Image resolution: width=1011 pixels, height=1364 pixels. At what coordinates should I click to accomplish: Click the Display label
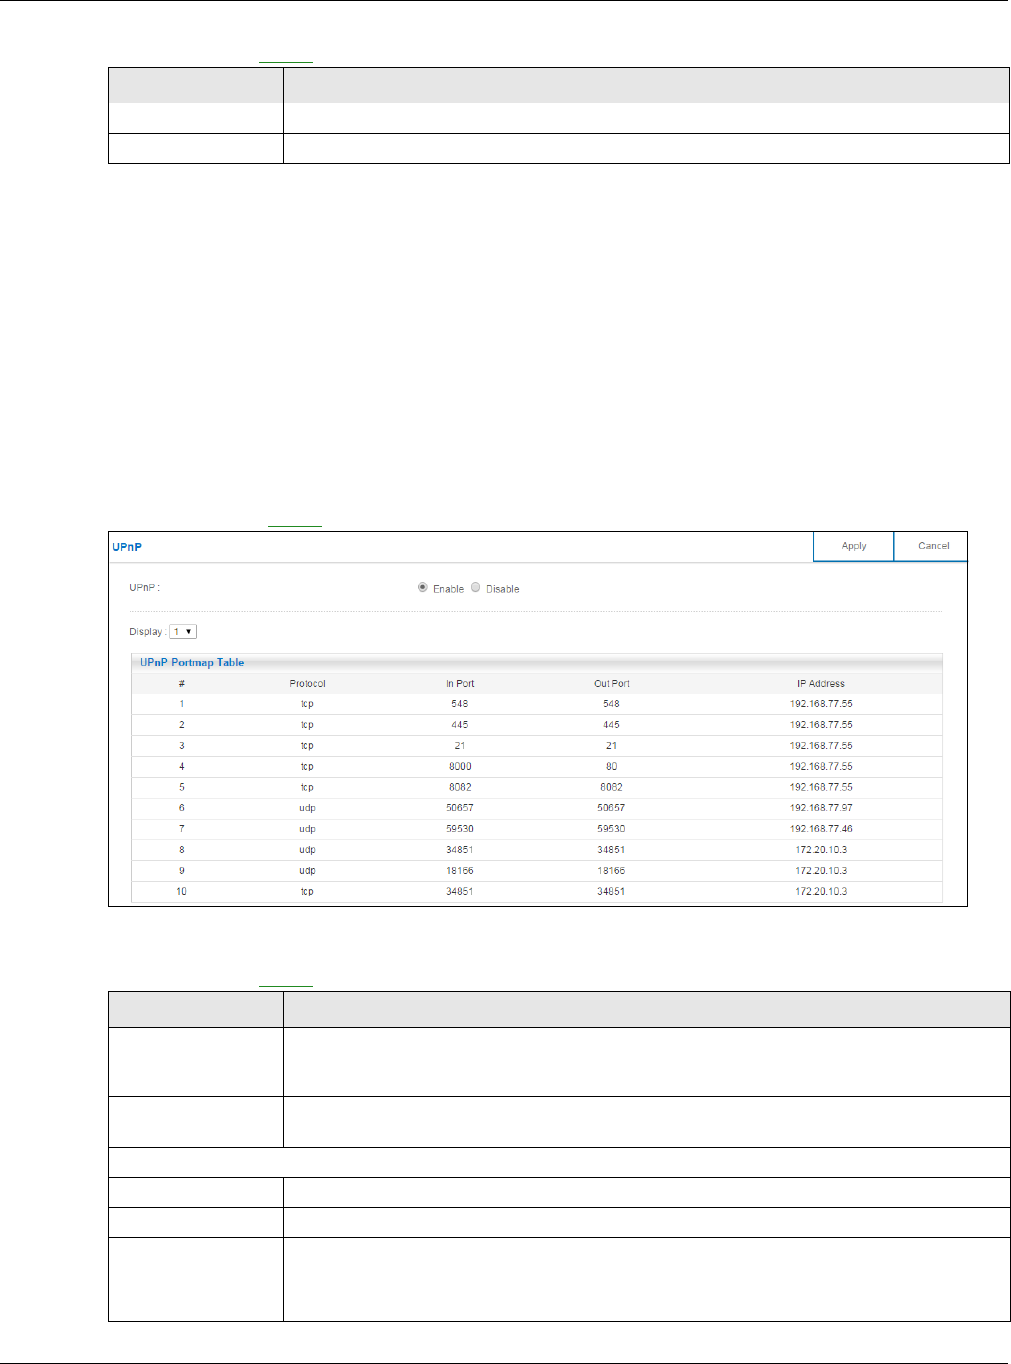pos(146,632)
